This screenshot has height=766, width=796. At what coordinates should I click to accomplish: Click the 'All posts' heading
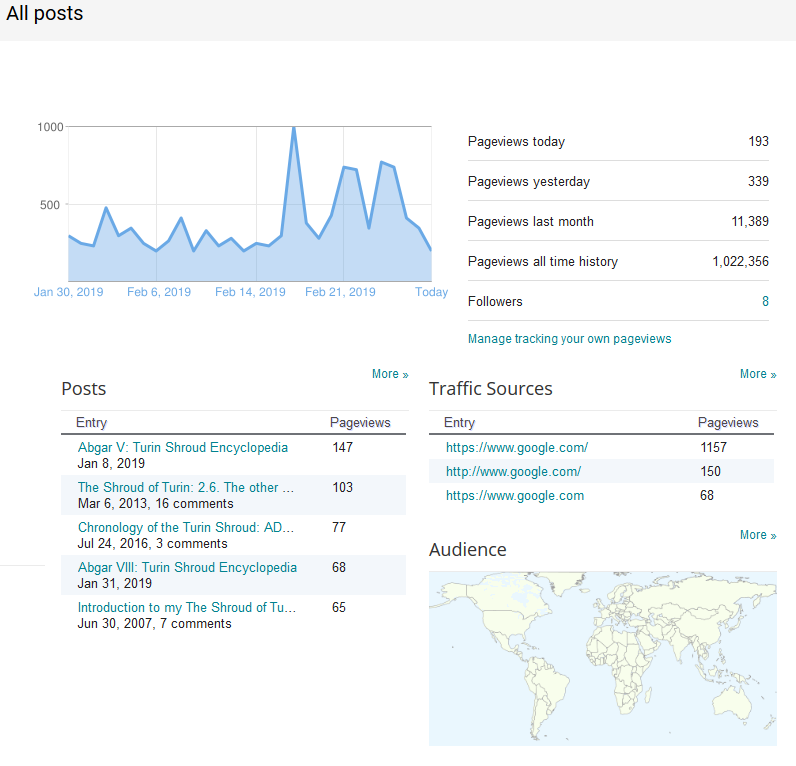point(45,14)
